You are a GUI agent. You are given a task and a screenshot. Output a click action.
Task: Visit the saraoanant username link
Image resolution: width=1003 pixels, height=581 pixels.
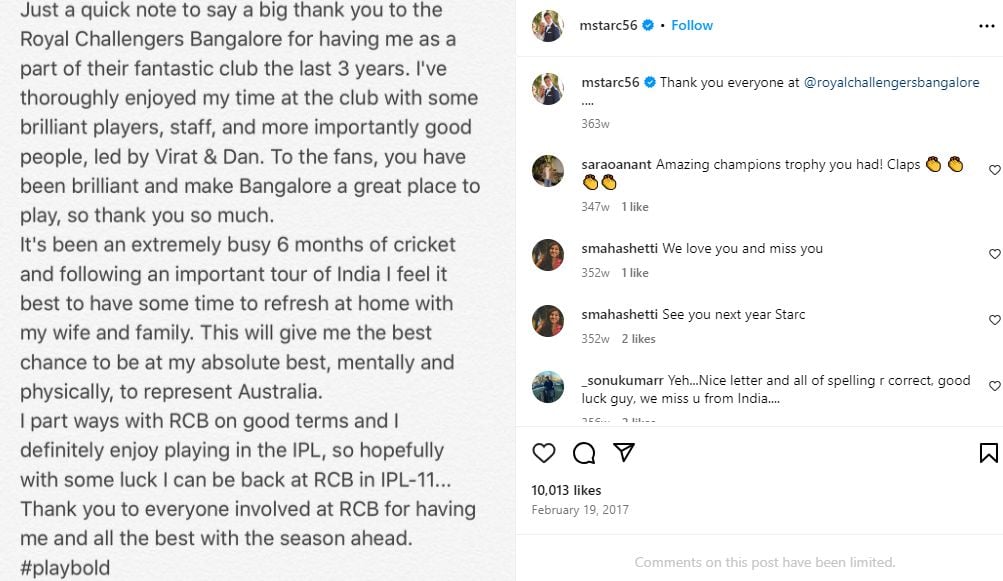[616, 165]
